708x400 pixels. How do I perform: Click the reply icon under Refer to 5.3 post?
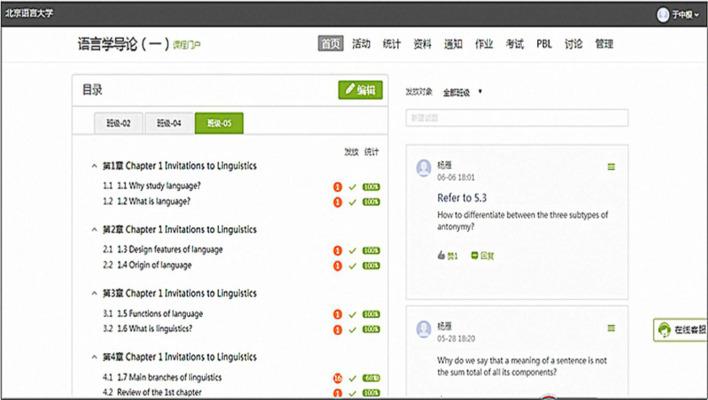pyautogui.click(x=475, y=256)
